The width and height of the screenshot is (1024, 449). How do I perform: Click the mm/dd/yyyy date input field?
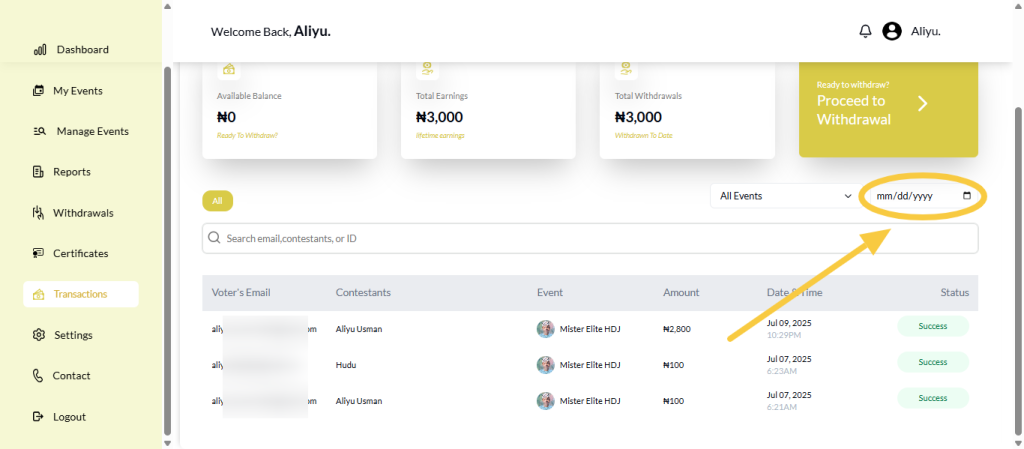(x=910, y=196)
